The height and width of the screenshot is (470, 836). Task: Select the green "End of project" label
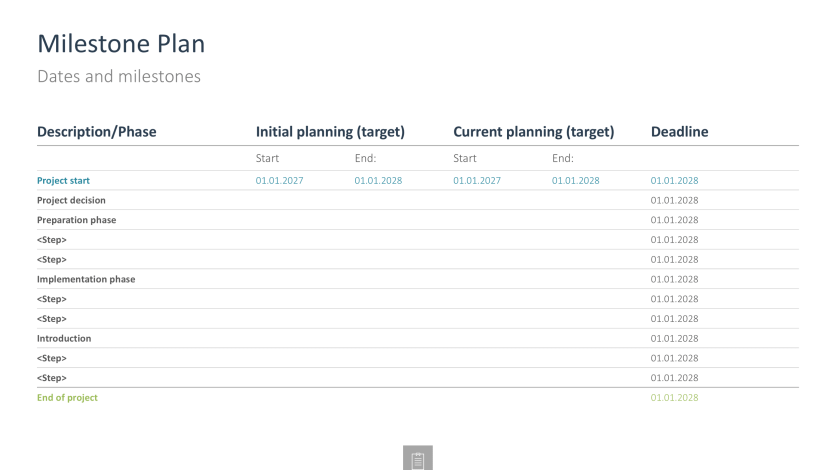tap(67, 398)
